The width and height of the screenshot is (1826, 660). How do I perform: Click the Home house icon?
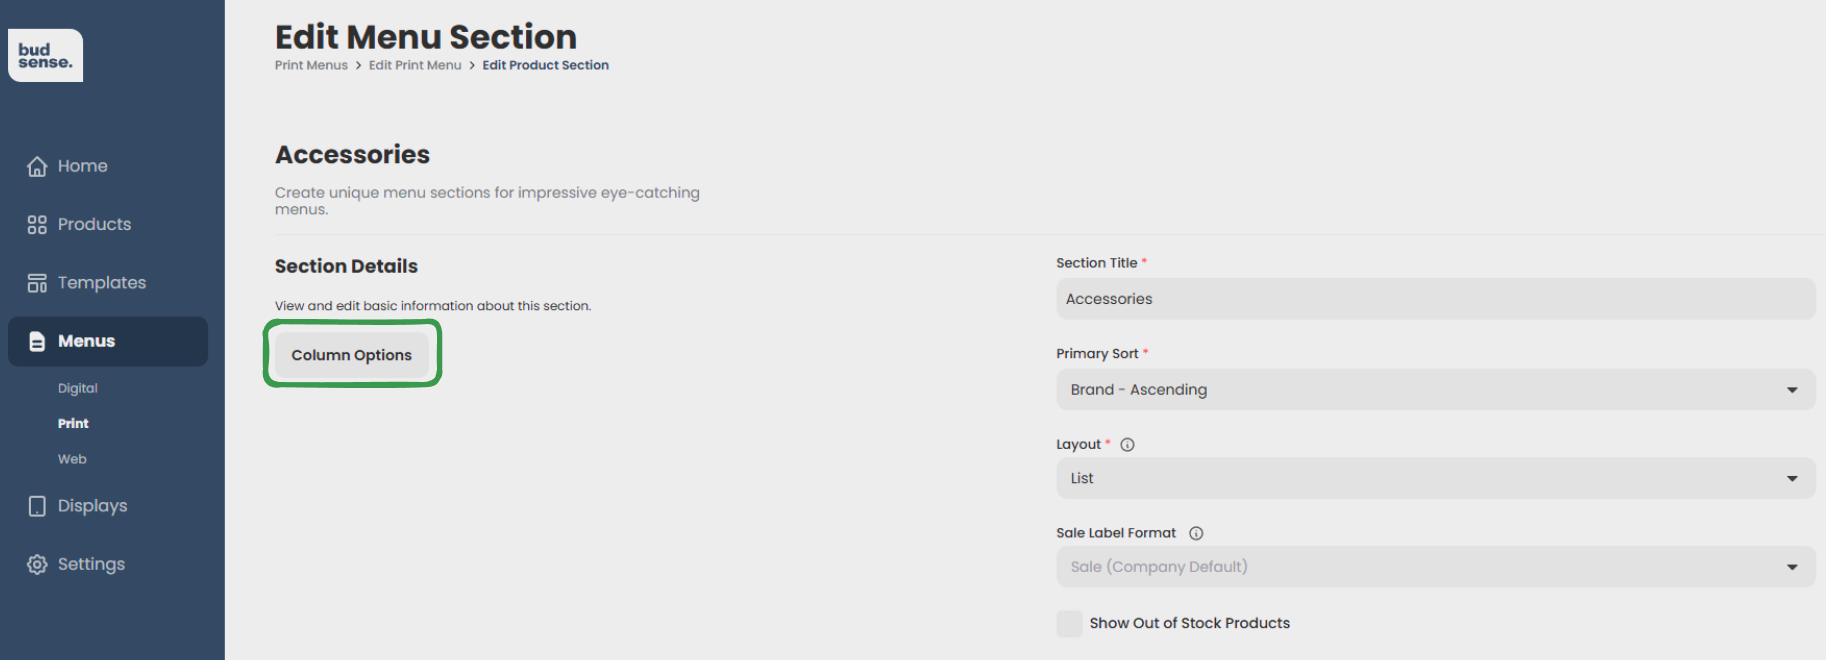pyautogui.click(x=37, y=166)
